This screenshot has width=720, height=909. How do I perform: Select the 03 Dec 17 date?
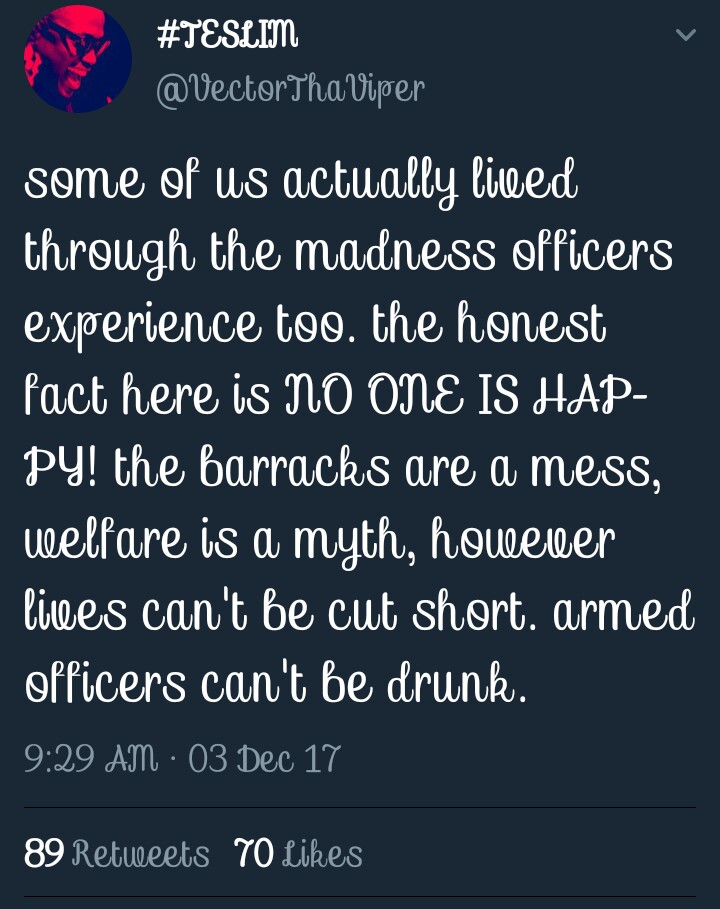tap(264, 758)
